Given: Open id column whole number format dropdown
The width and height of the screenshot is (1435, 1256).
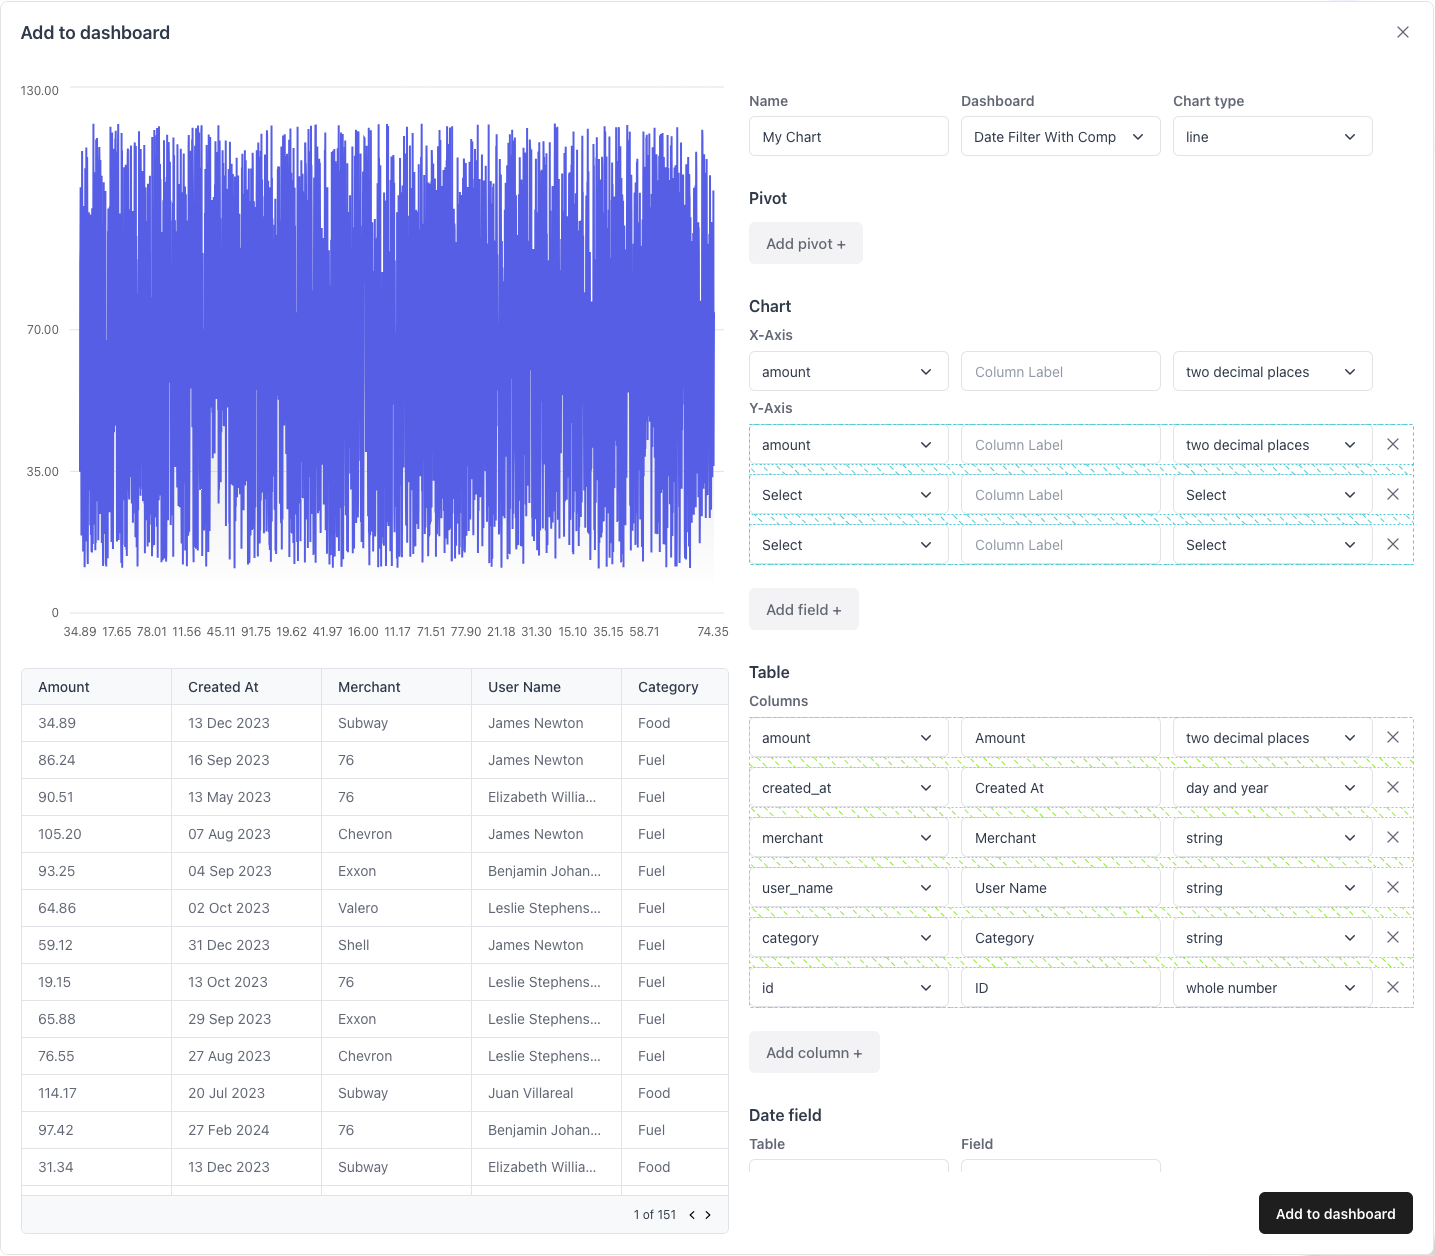Looking at the screenshot, I should click(x=1271, y=988).
